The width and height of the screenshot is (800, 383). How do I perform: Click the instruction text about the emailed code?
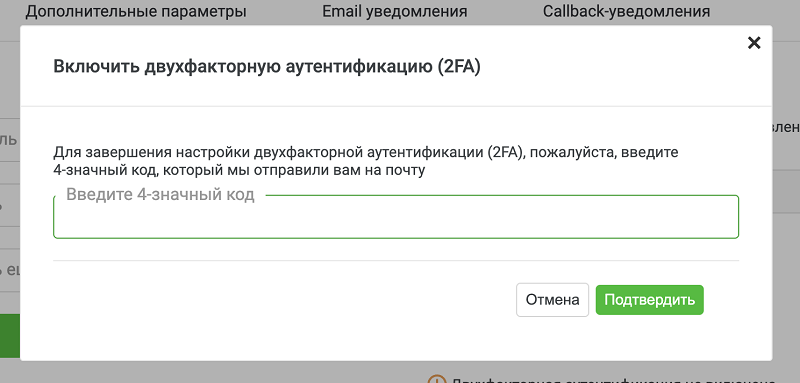pyautogui.click(x=366, y=162)
